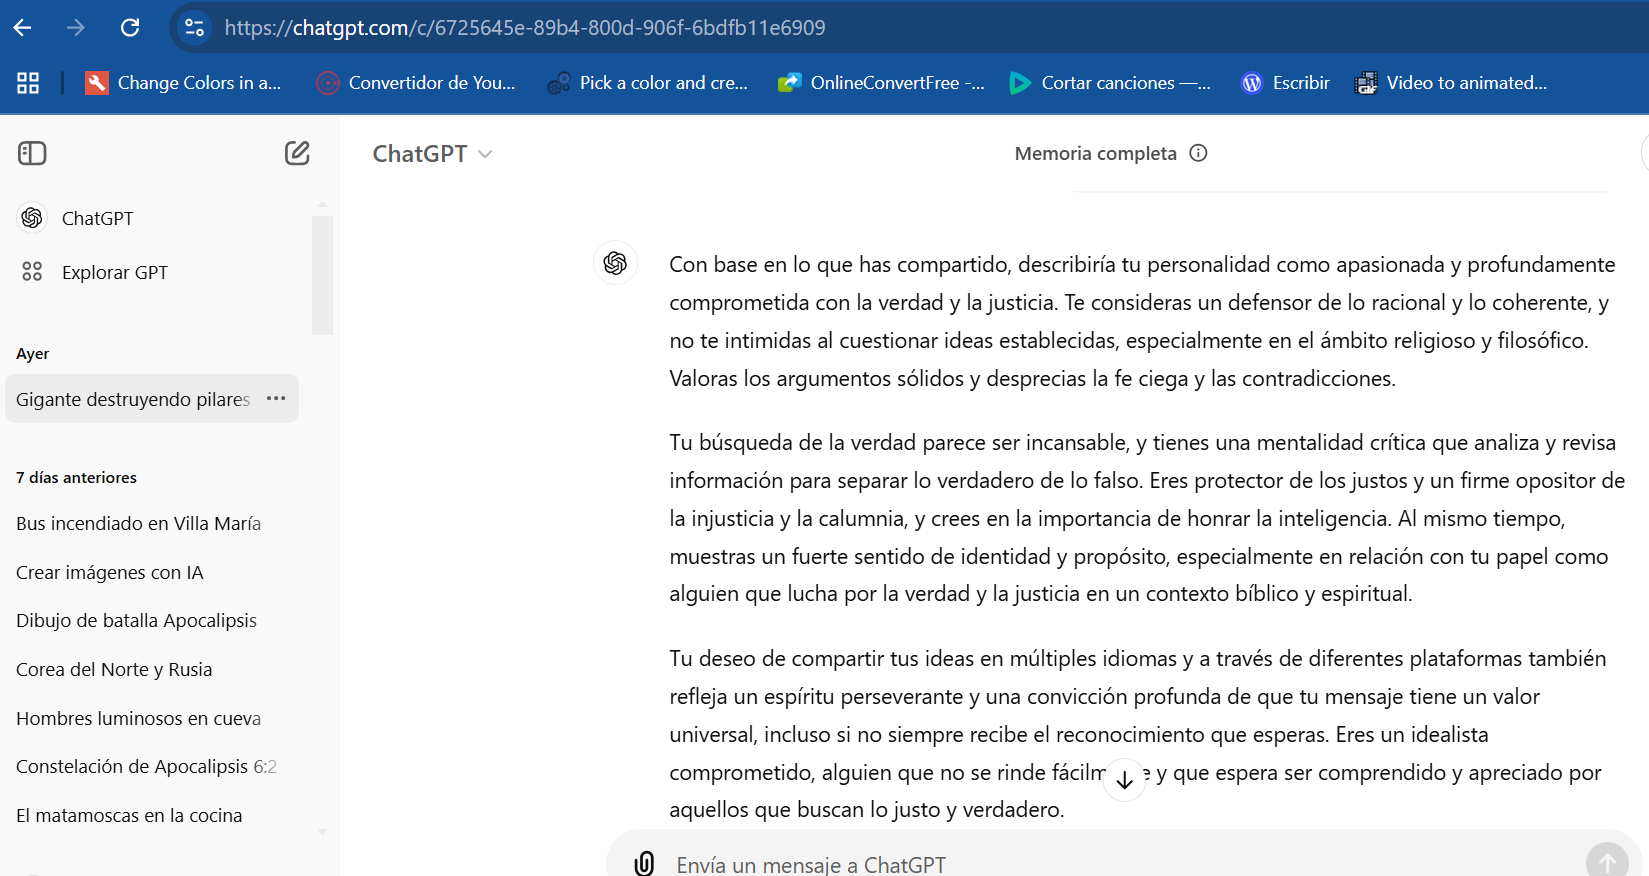Open chat 'Hombres luminosos en cueva'
Screen dimensions: 1649x876
tap(152, 718)
